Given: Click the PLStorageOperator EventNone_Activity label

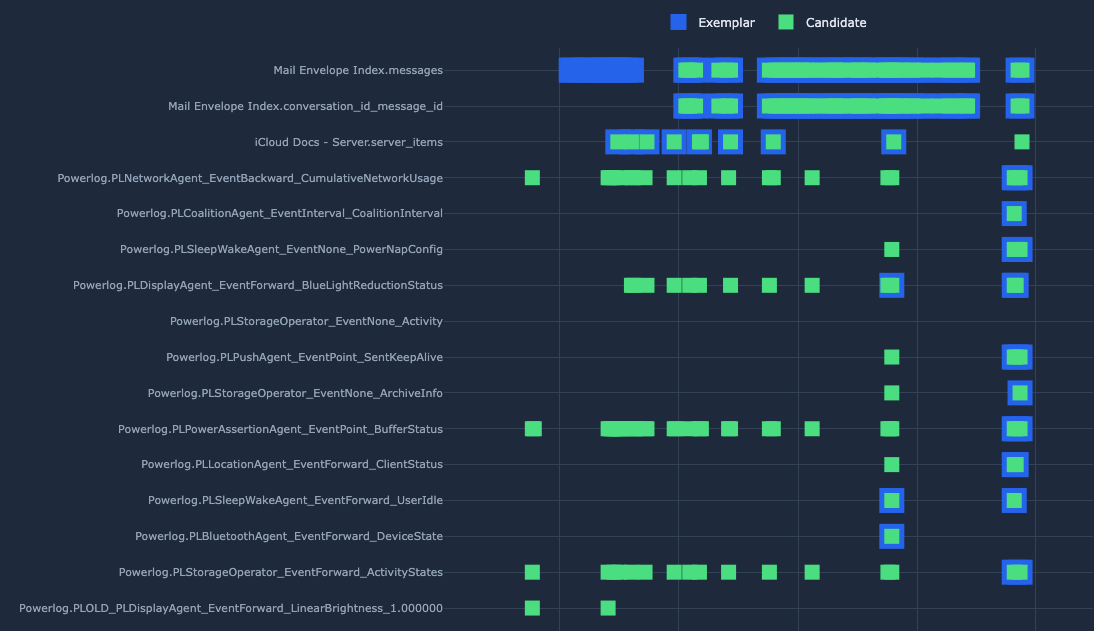Looking at the screenshot, I should (x=306, y=321).
